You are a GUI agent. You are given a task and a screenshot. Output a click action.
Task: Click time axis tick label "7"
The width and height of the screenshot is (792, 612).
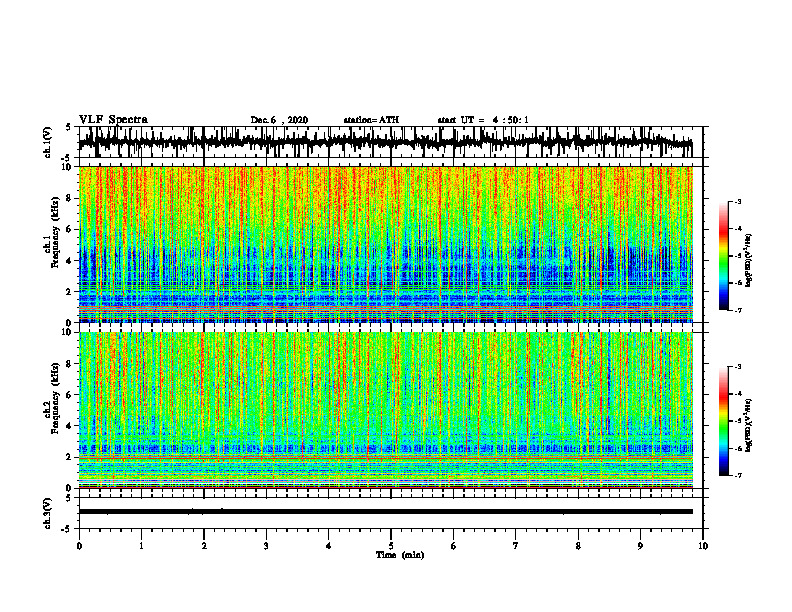(x=516, y=546)
